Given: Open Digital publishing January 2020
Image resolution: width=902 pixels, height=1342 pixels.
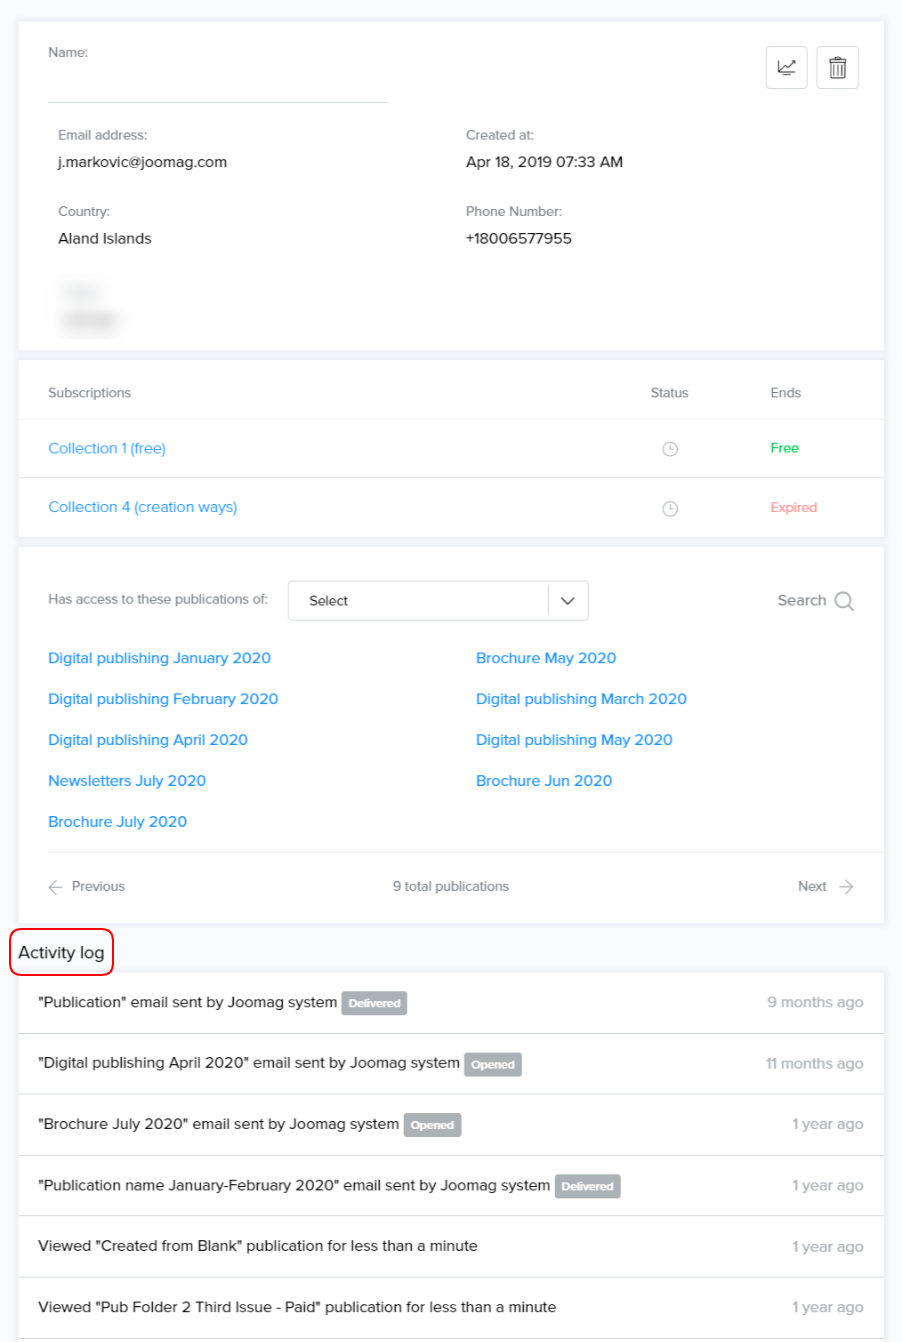Looking at the screenshot, I should (159, 658).
